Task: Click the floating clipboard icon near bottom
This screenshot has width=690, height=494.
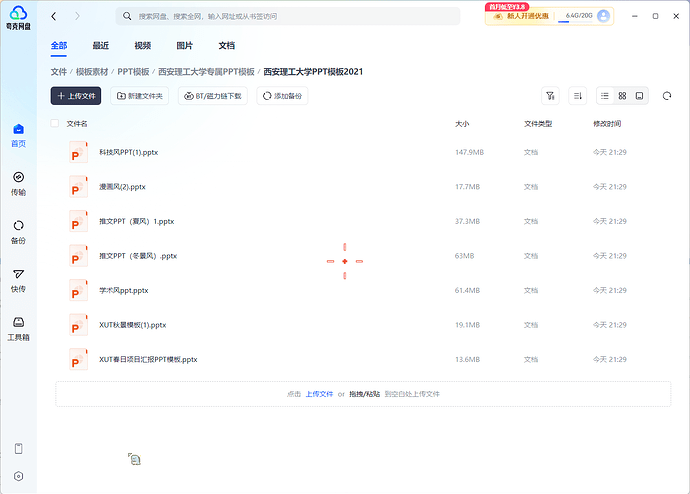Action: point(134,459)
